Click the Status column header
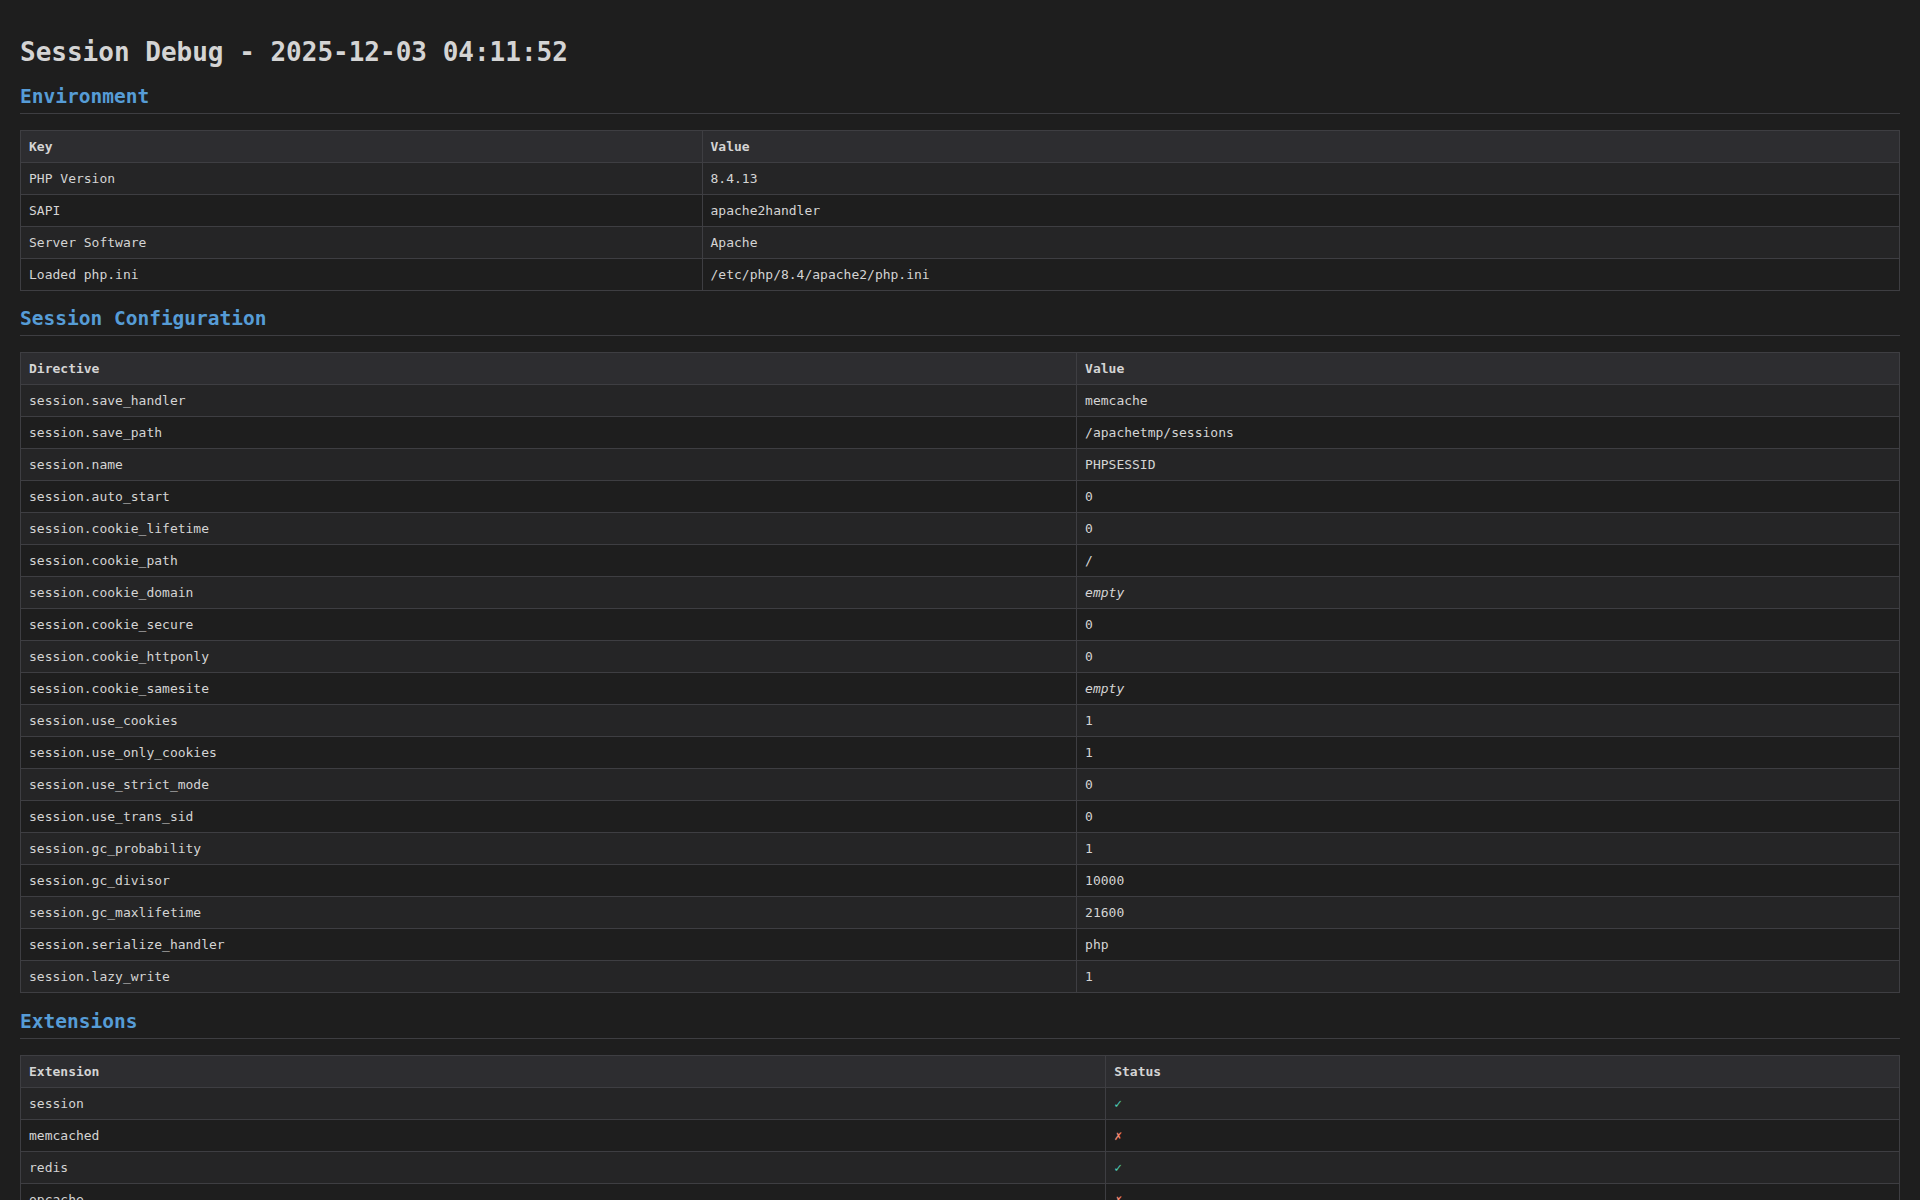The height and width of the screenshot is (1200, 1920). click(1137, 1072)
